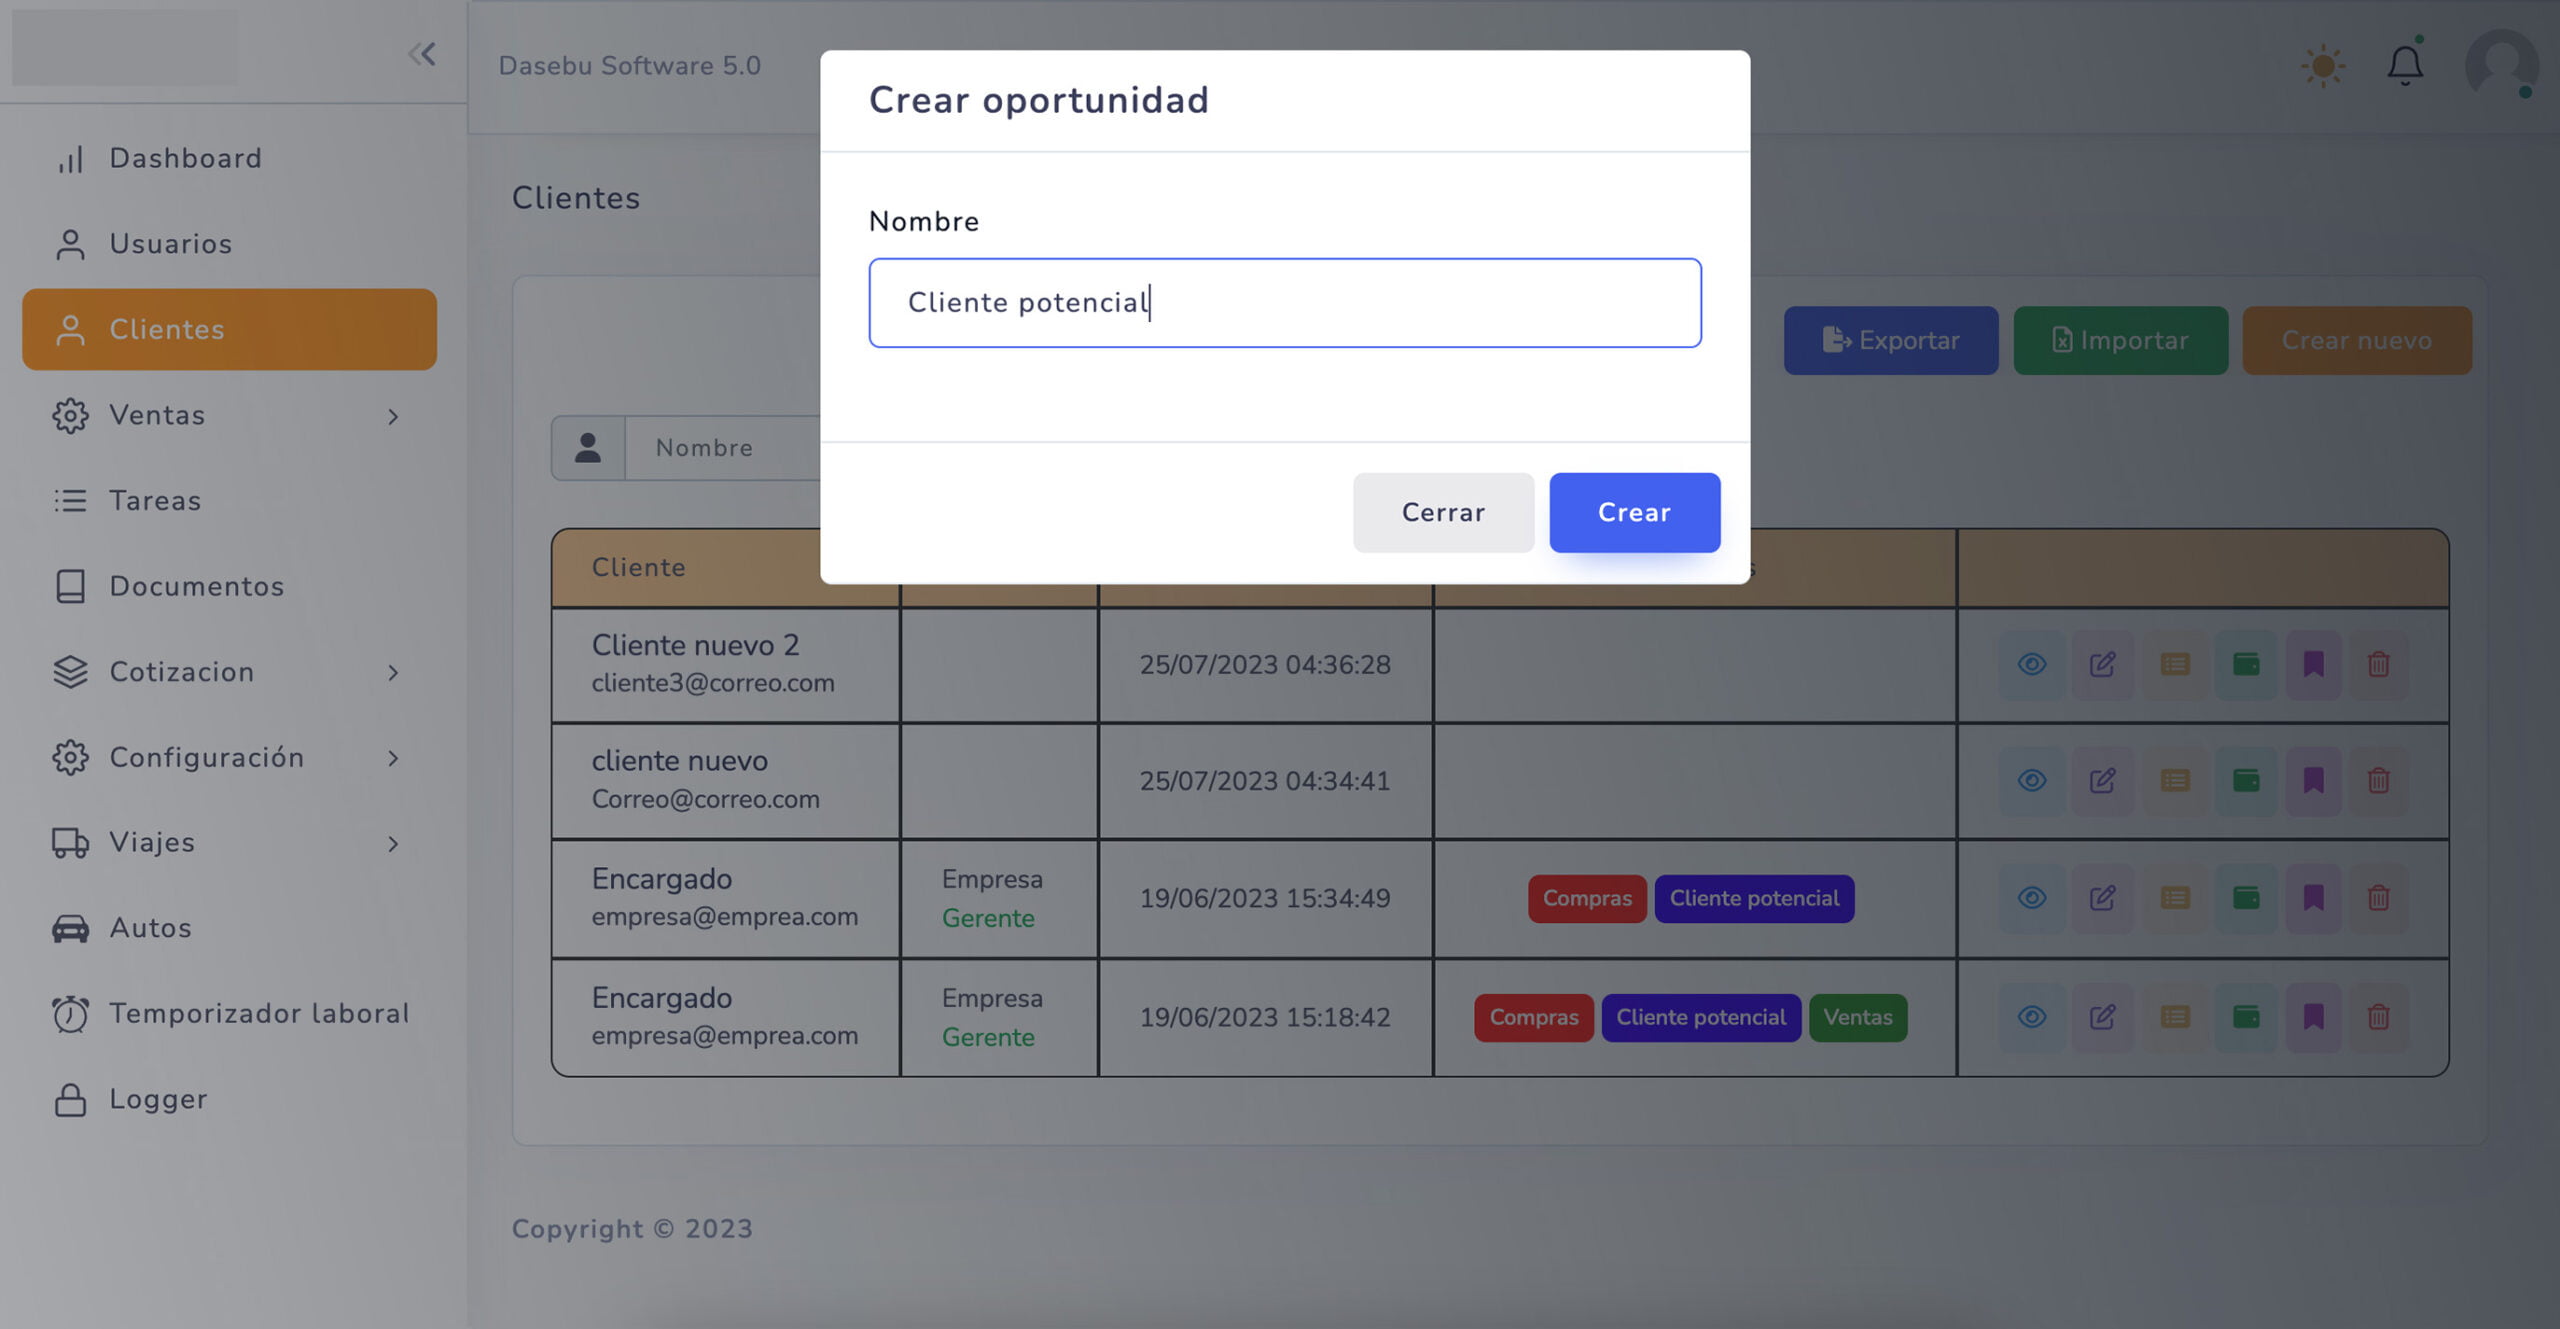Click the Dasebu Software 5.0 title

coord(629,66)
